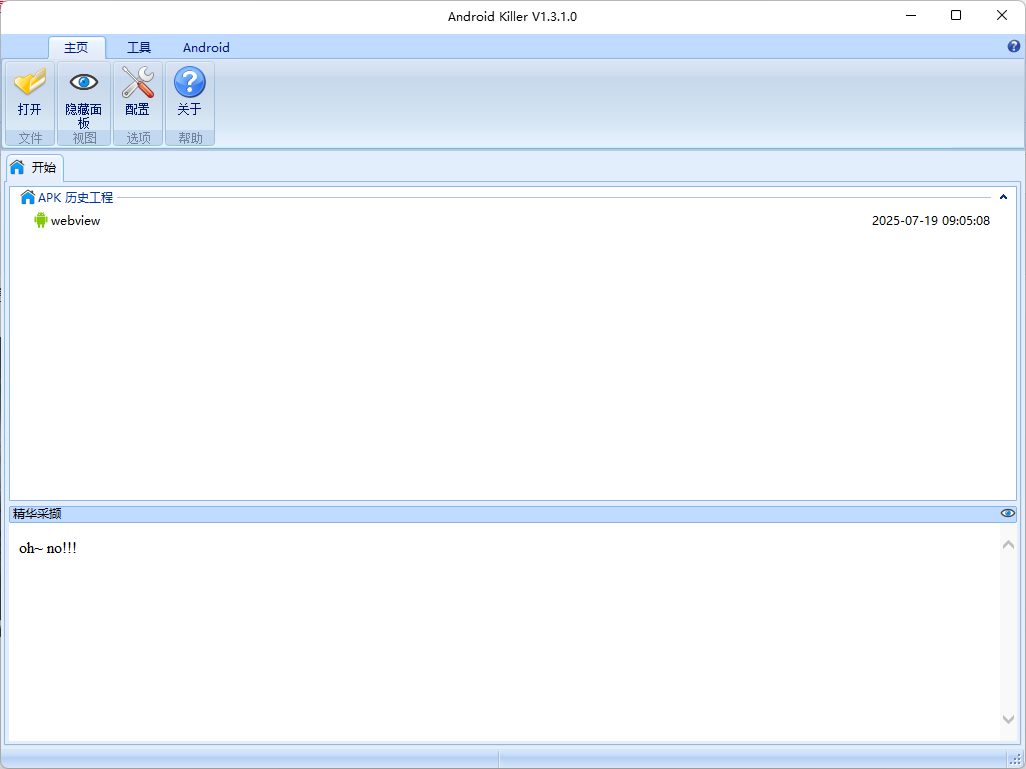Click the scroll up arrow in 精华采撷
This screenshot has height=769, width=1026.
pyautogui.click(x=1008, y=545)
